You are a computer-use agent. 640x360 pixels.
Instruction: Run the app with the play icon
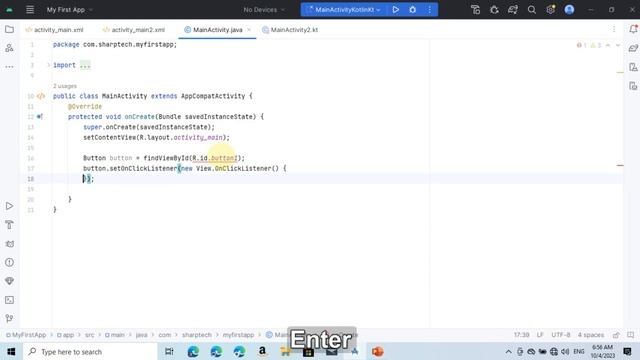tap(396, 9)
